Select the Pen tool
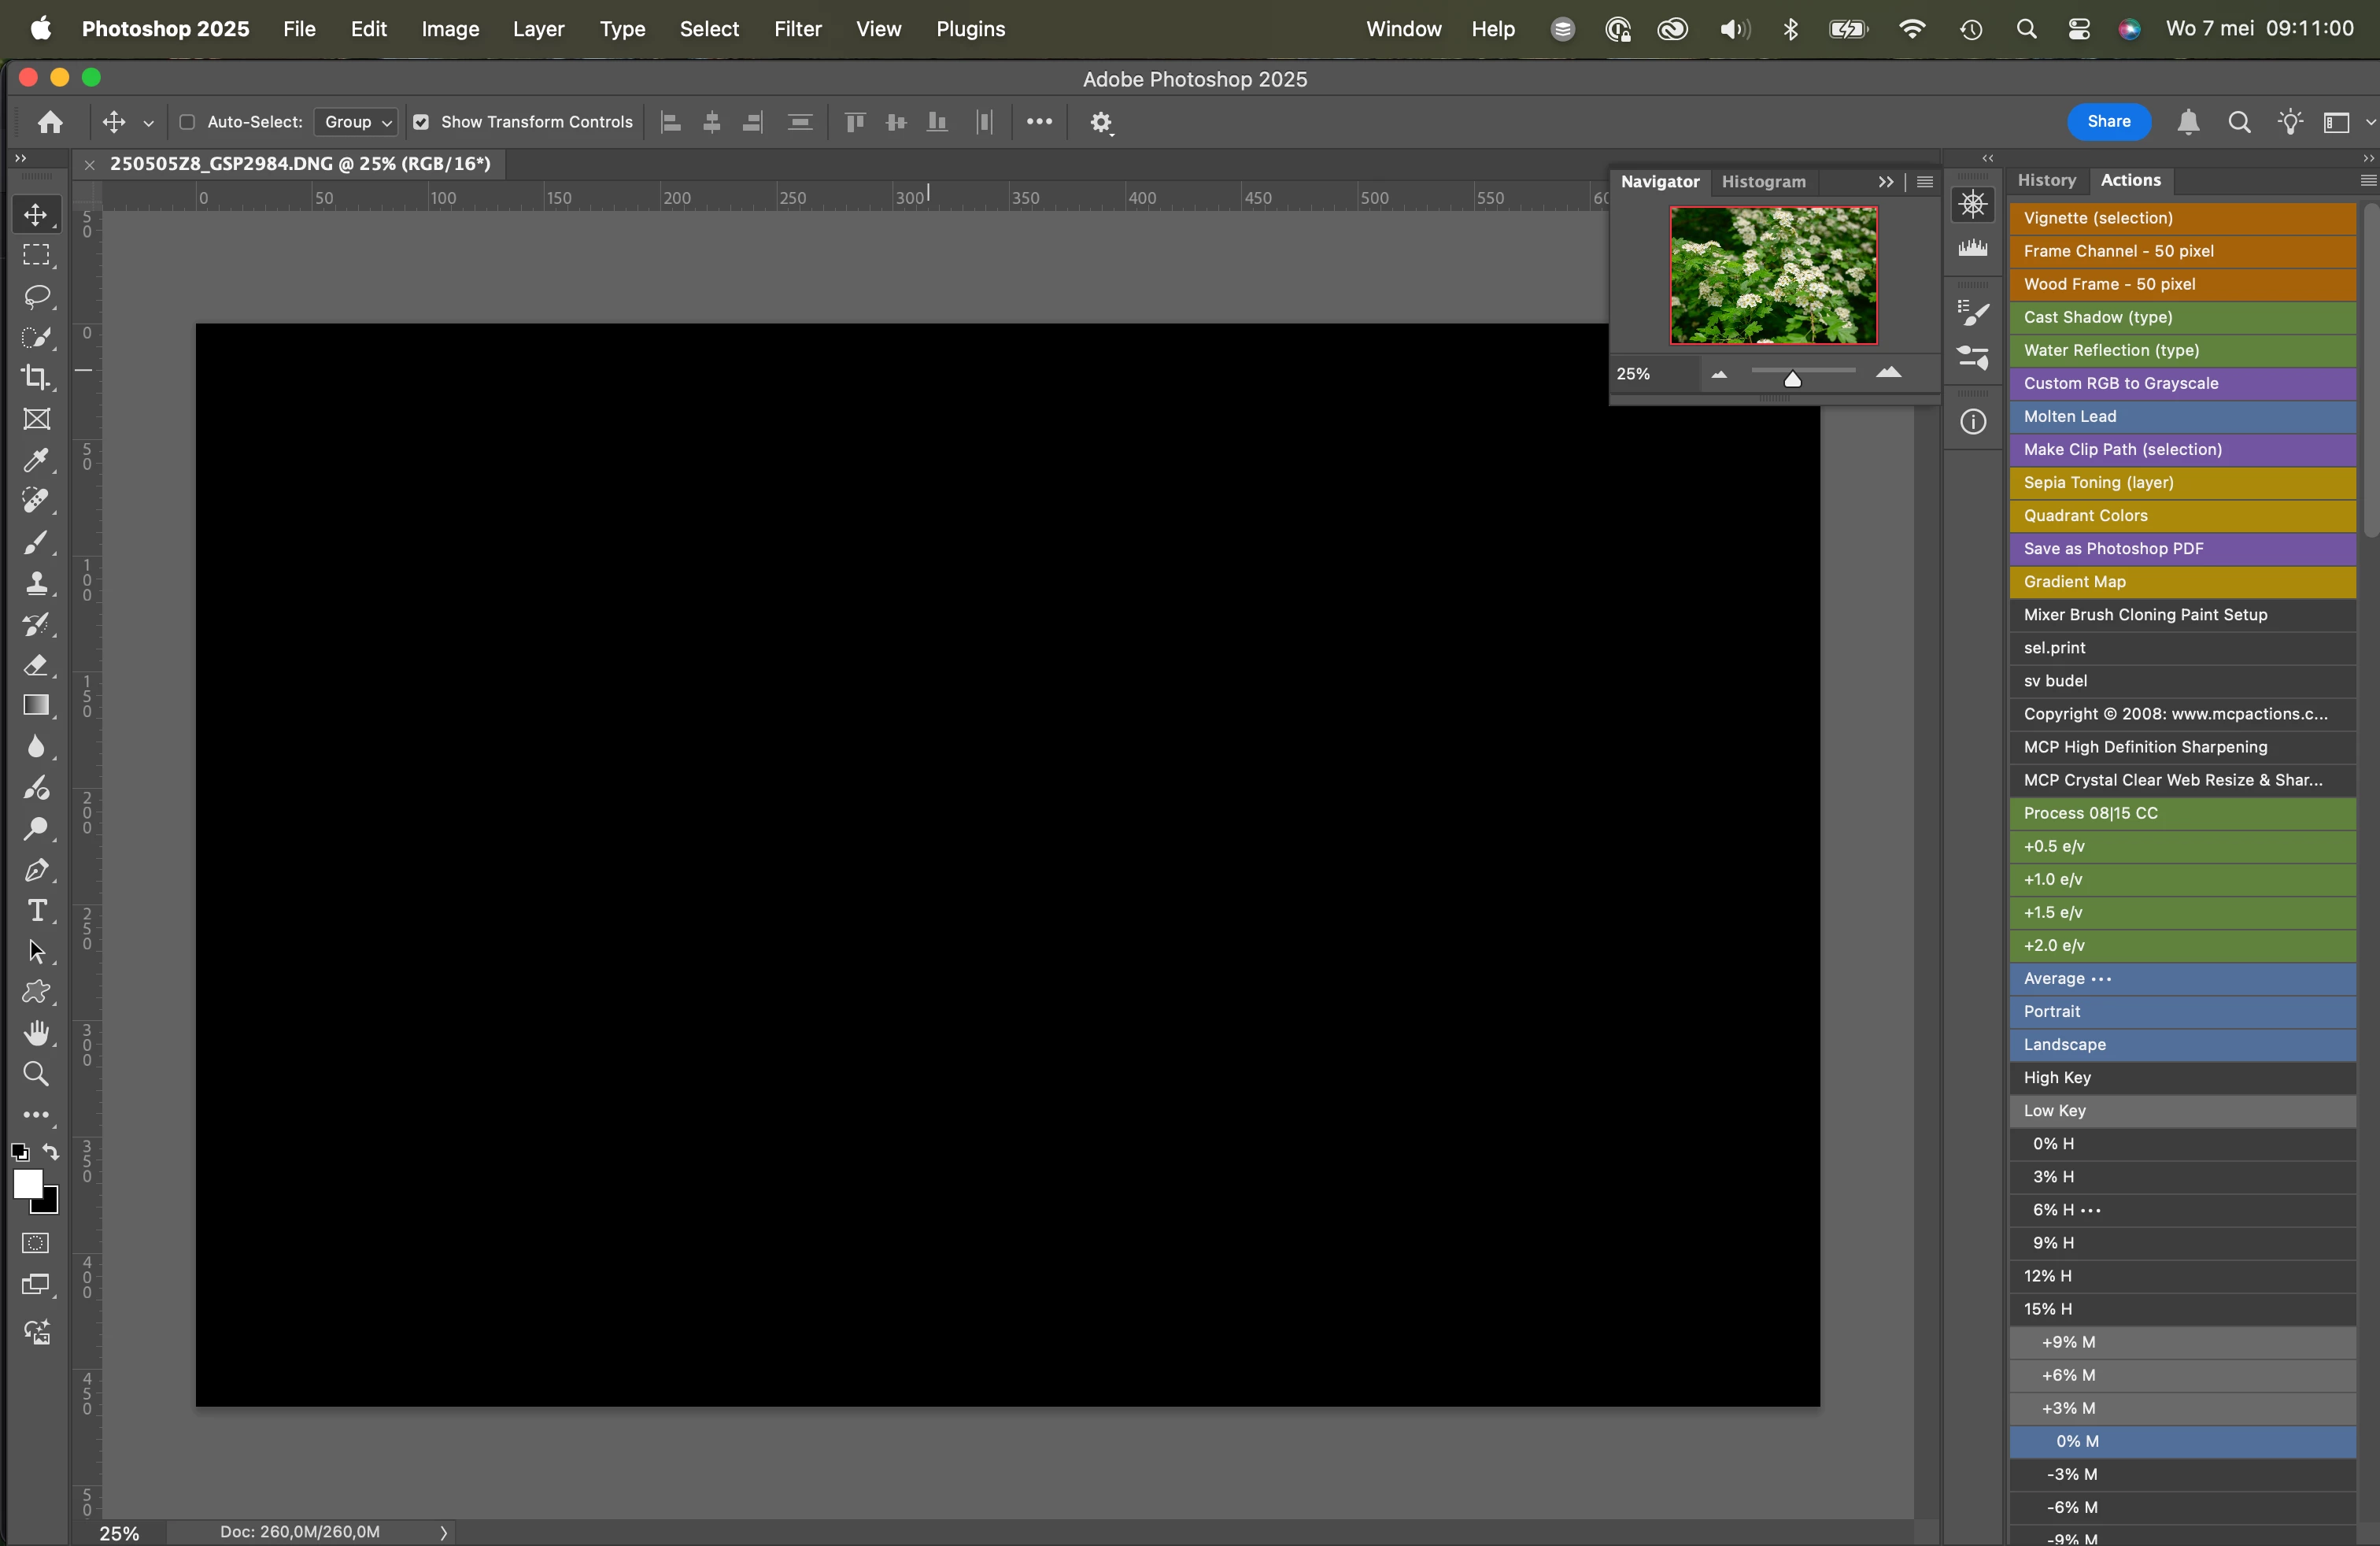 click(x=37, y=869)
